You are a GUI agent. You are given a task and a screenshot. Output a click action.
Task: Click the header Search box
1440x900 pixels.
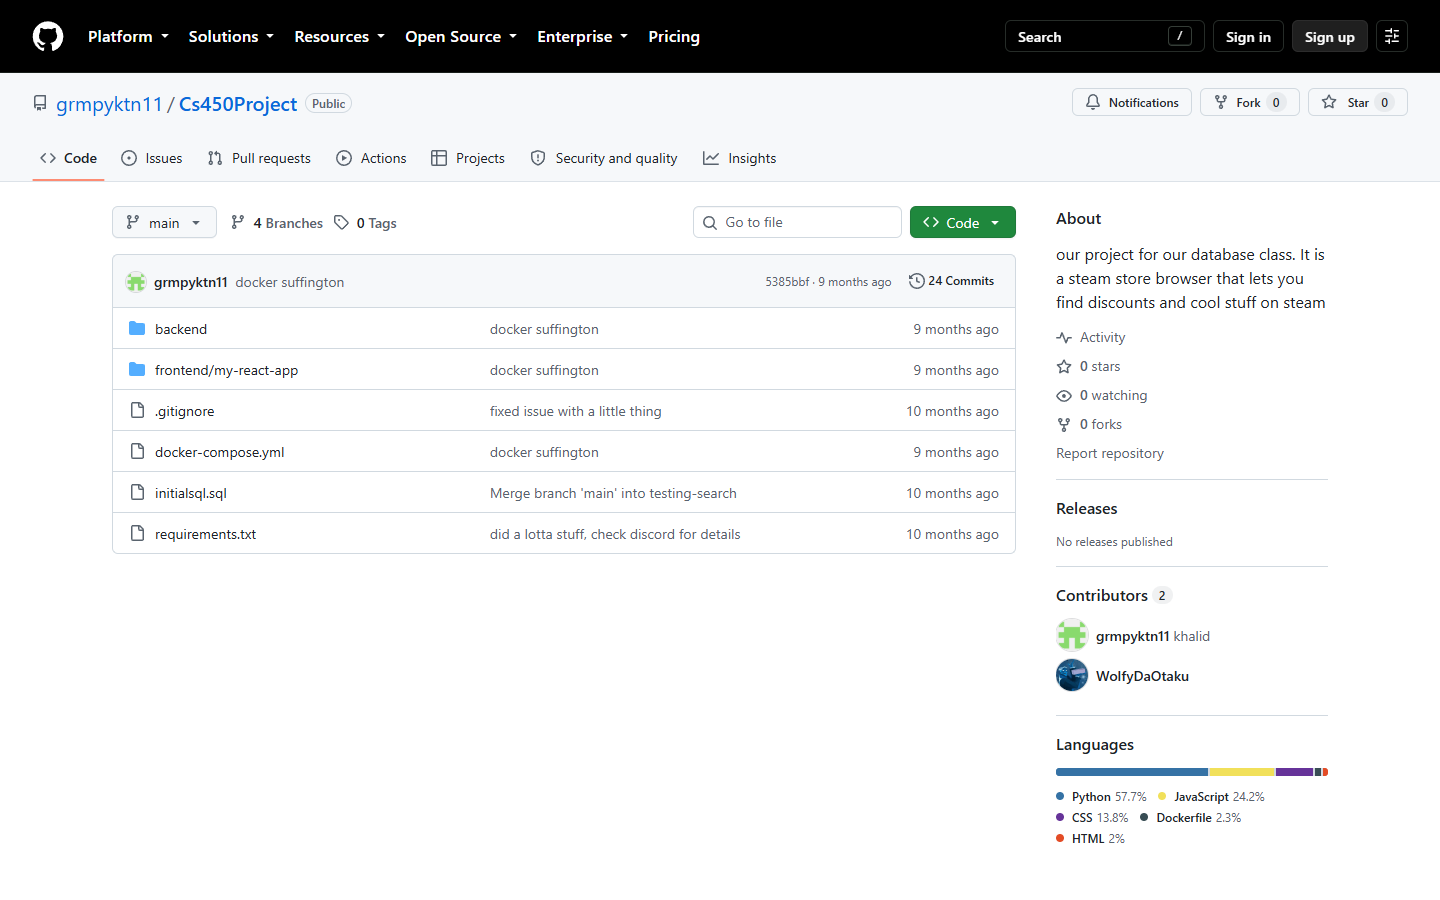tap(1104, 37)
